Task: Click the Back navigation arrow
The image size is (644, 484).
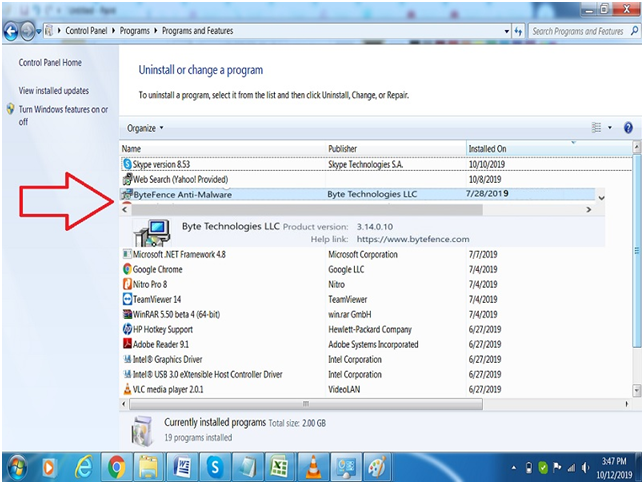Action: click(x=11, y=31)
